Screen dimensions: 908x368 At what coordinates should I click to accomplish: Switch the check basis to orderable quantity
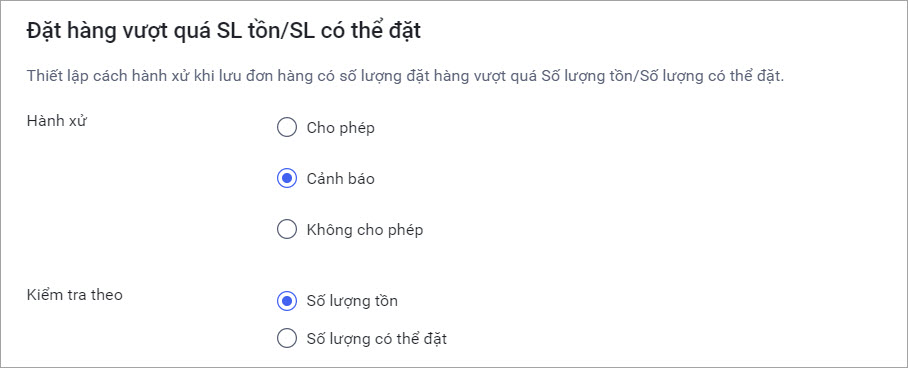[287, 338]
